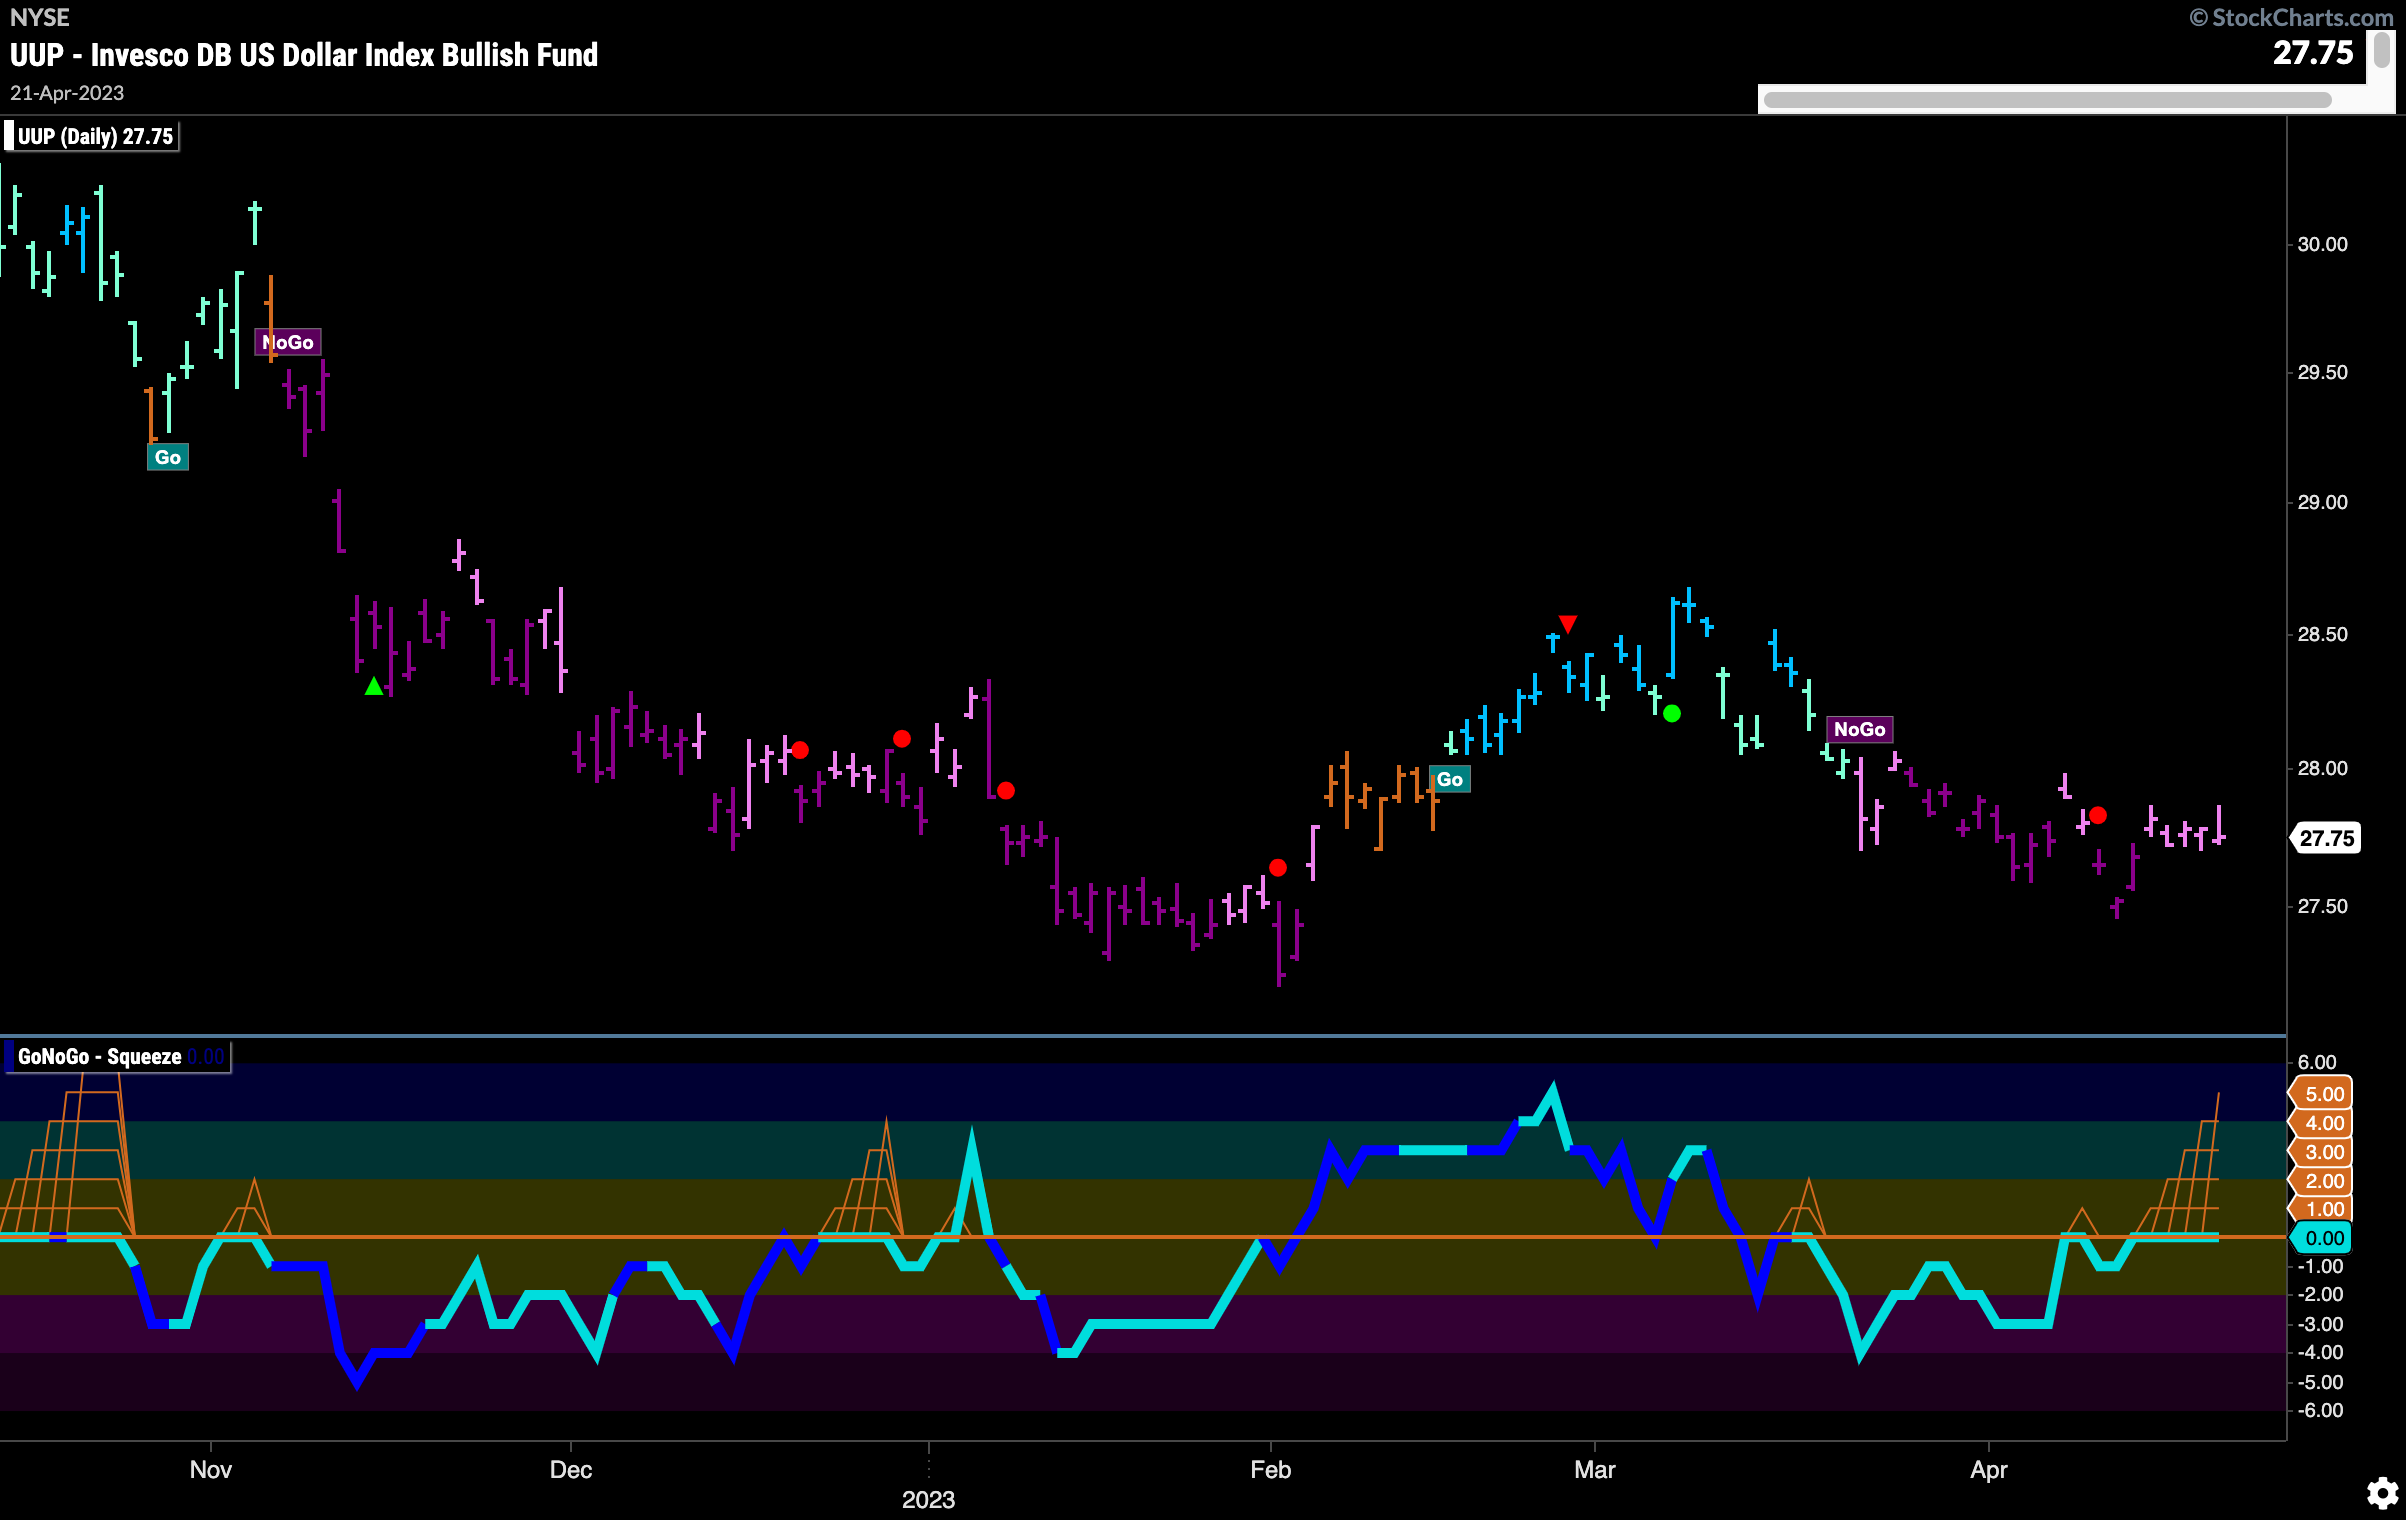
Task: Click the 2023 year label on axis
Action: (x=928, y=1499)
